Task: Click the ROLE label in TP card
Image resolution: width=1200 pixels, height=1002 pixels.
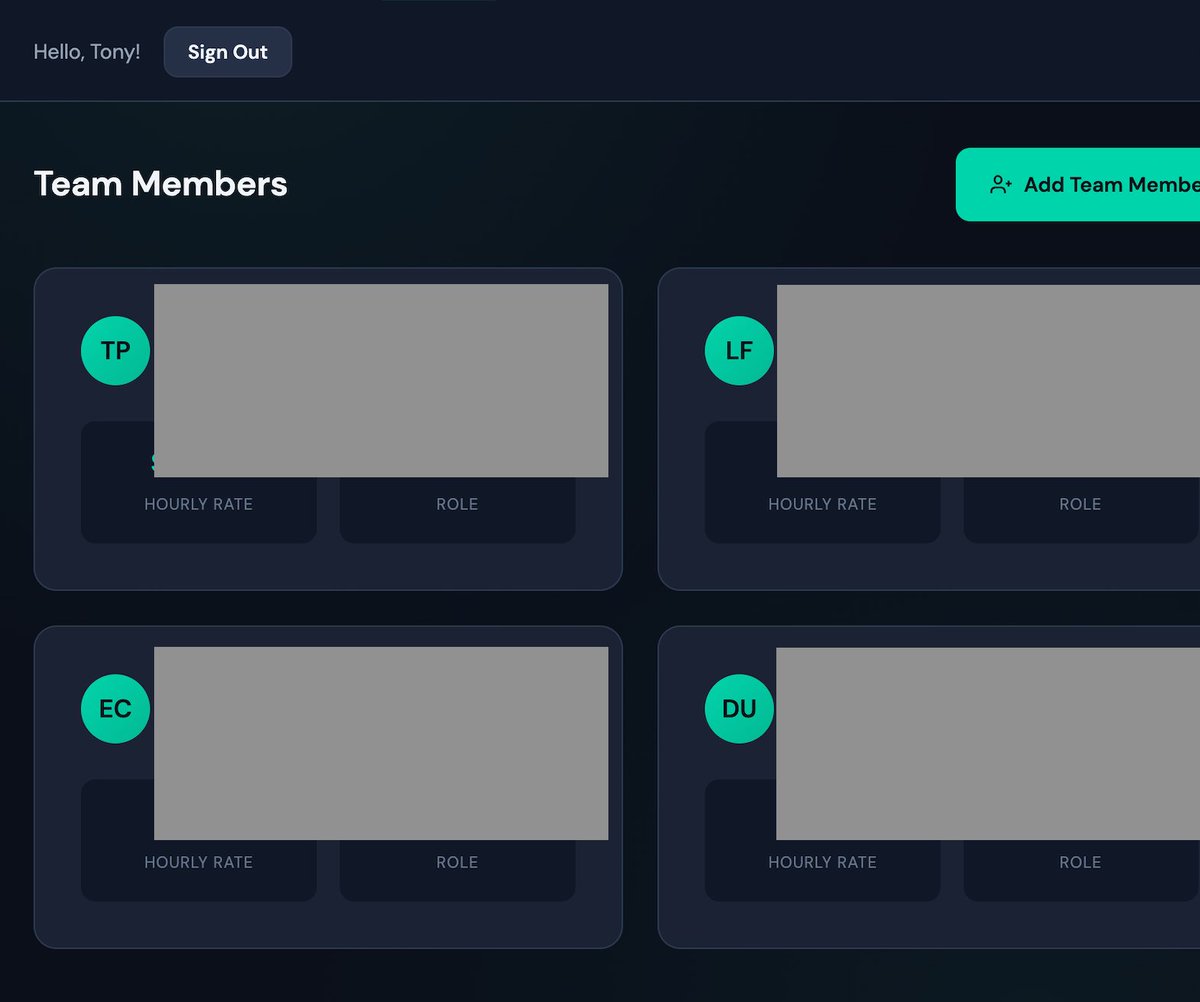Action: [x=457, y=504]
